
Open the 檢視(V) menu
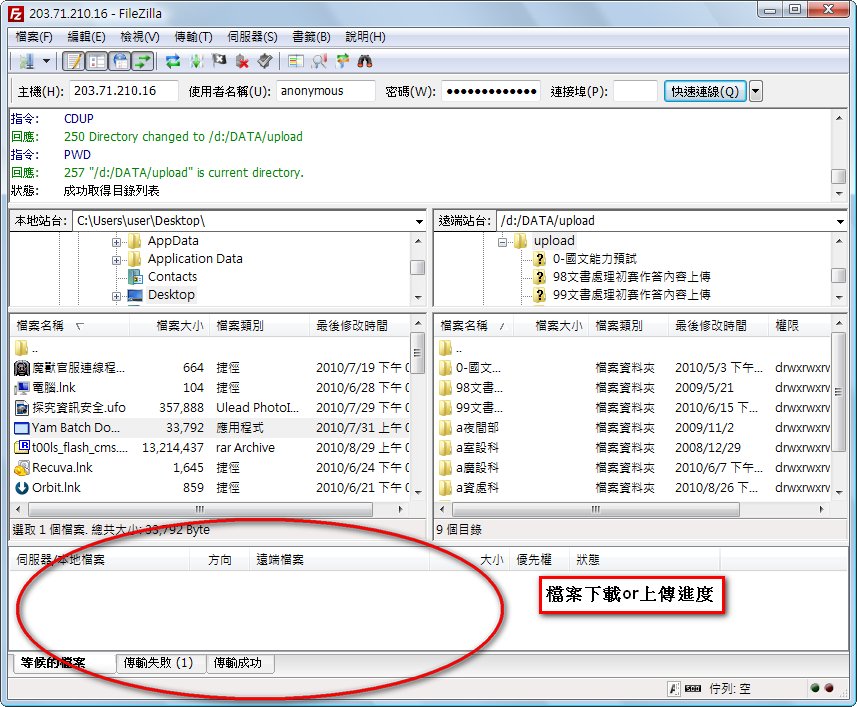[140, 37]
